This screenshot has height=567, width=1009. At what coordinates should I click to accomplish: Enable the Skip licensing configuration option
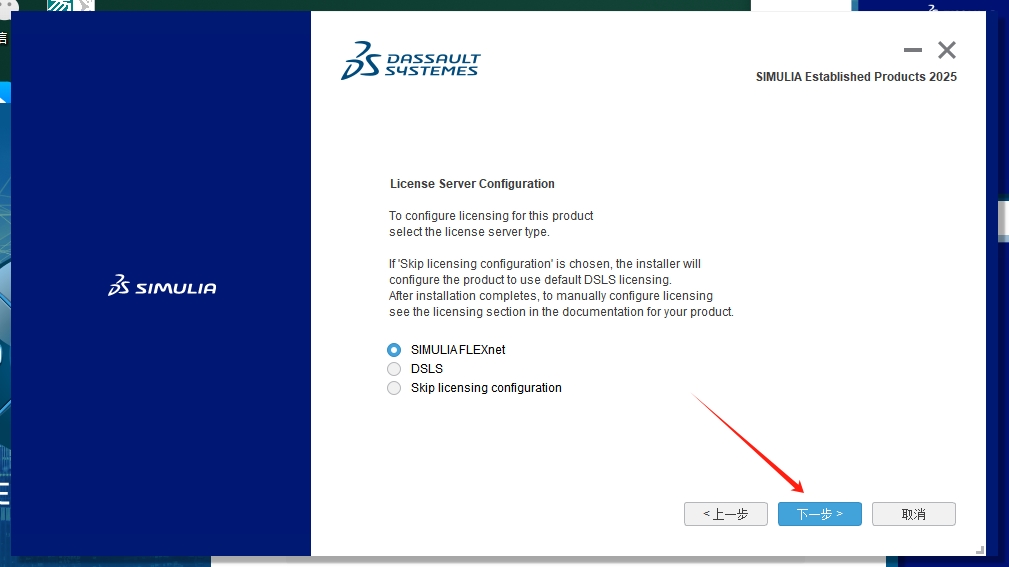point(394,388)
